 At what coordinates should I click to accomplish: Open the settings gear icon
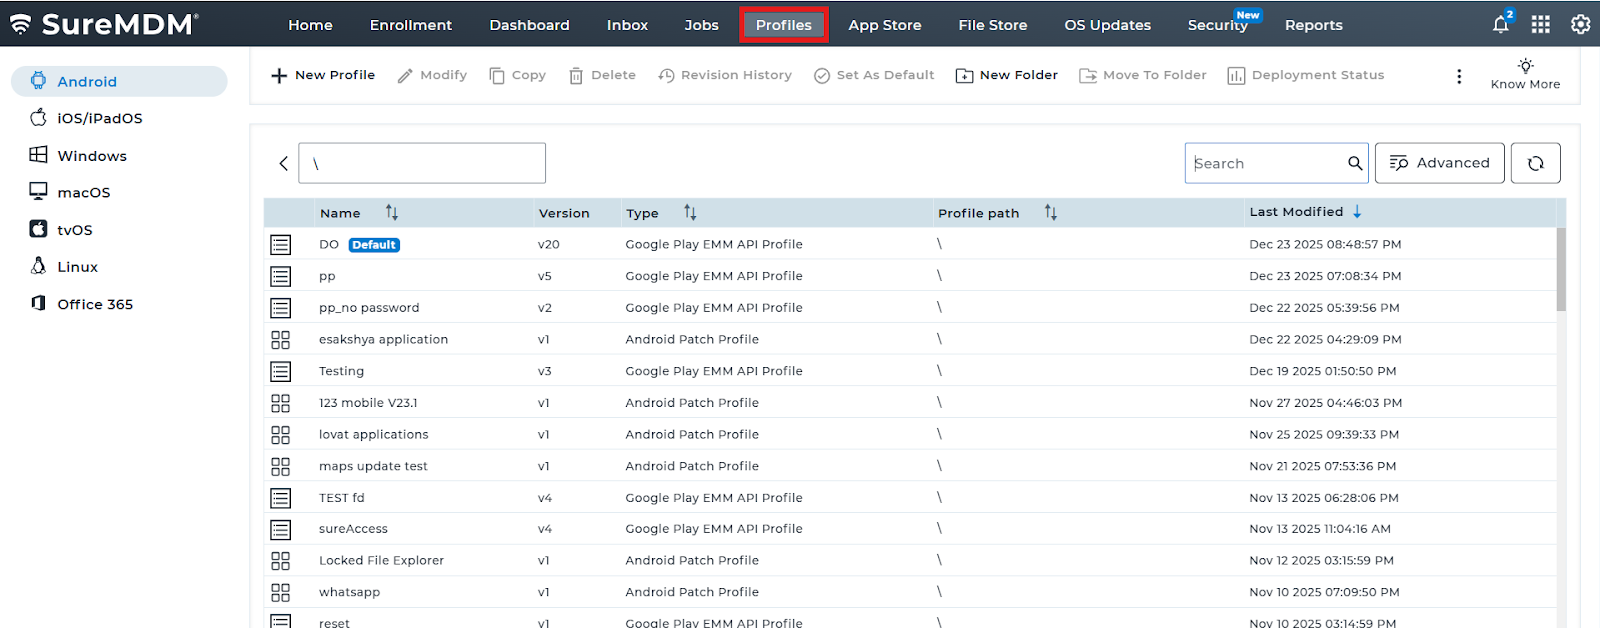click(1580, 25)
